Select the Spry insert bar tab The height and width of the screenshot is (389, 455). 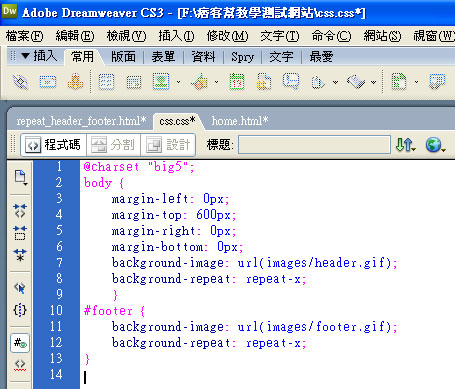pyautogui.click(x=242, y=57)
